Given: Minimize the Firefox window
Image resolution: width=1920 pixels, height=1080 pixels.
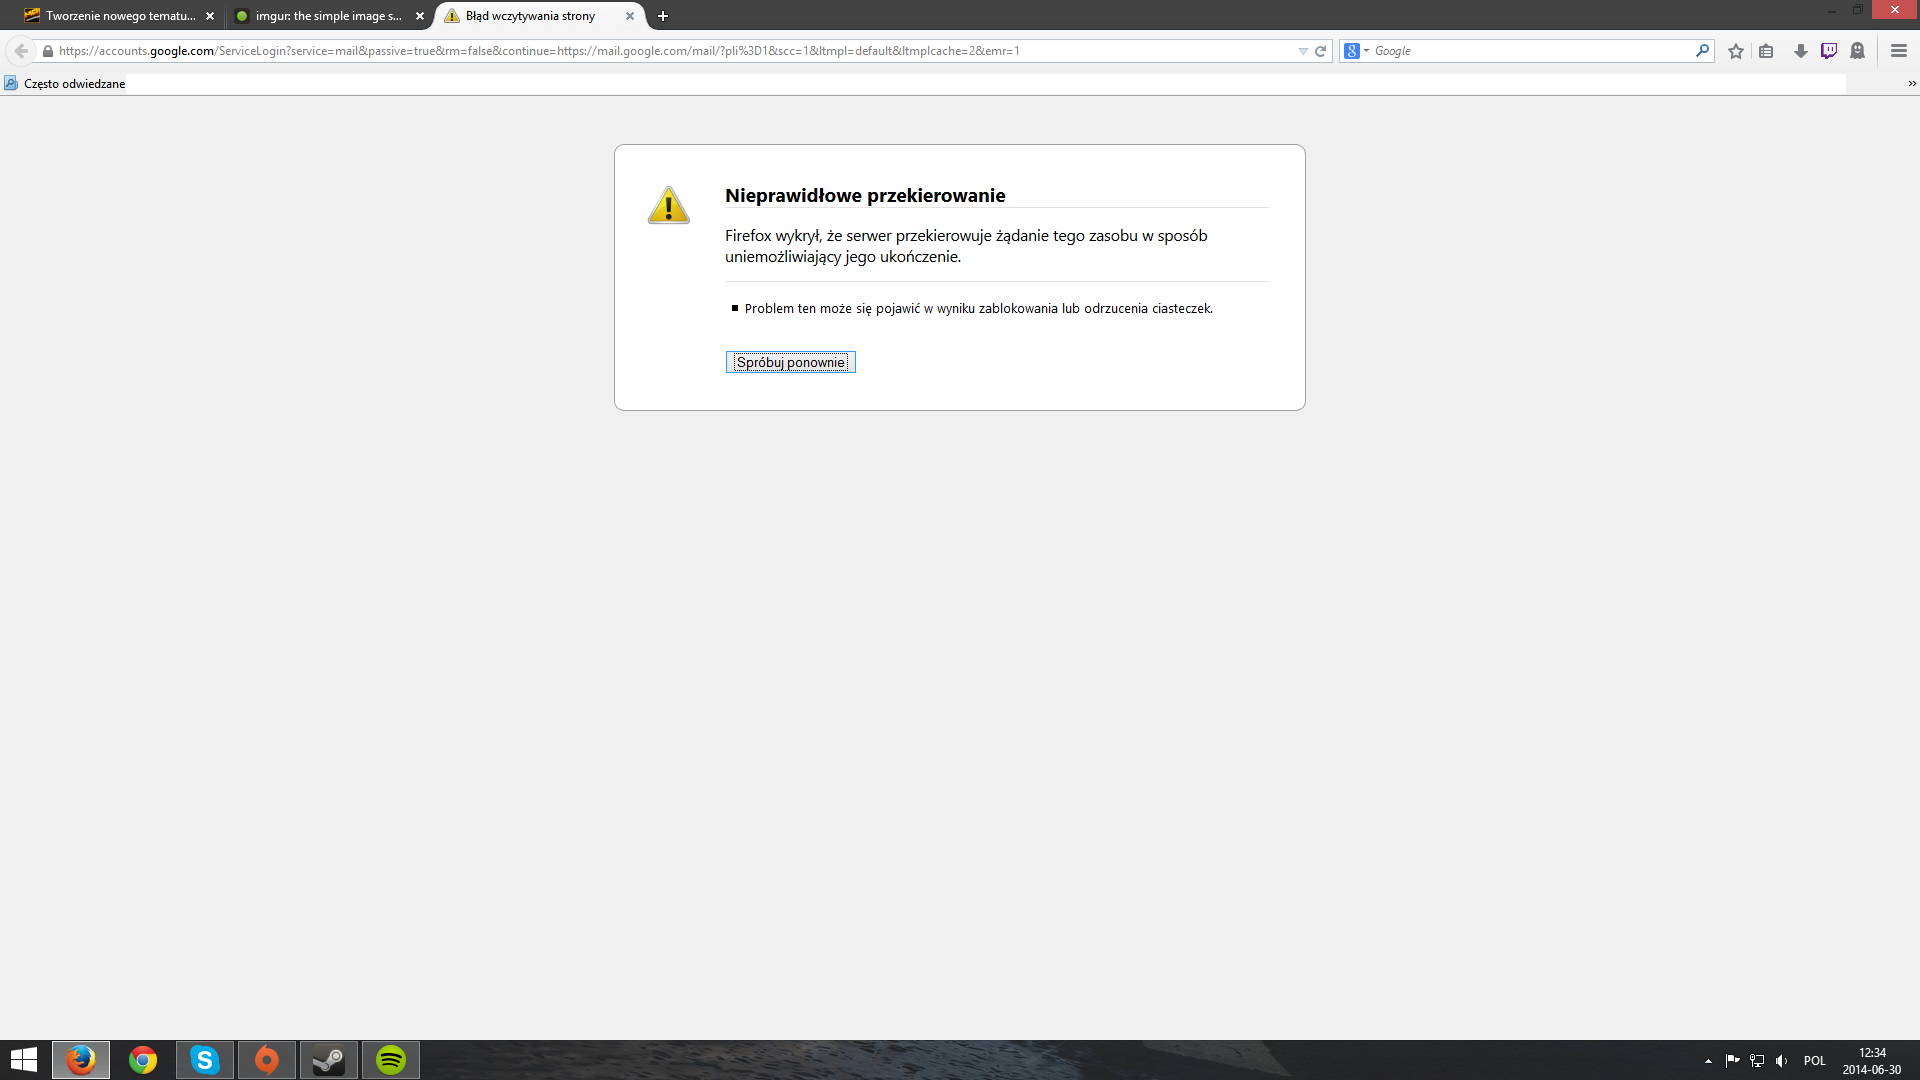Looking at the screenshot, I should coord(1832,10).
